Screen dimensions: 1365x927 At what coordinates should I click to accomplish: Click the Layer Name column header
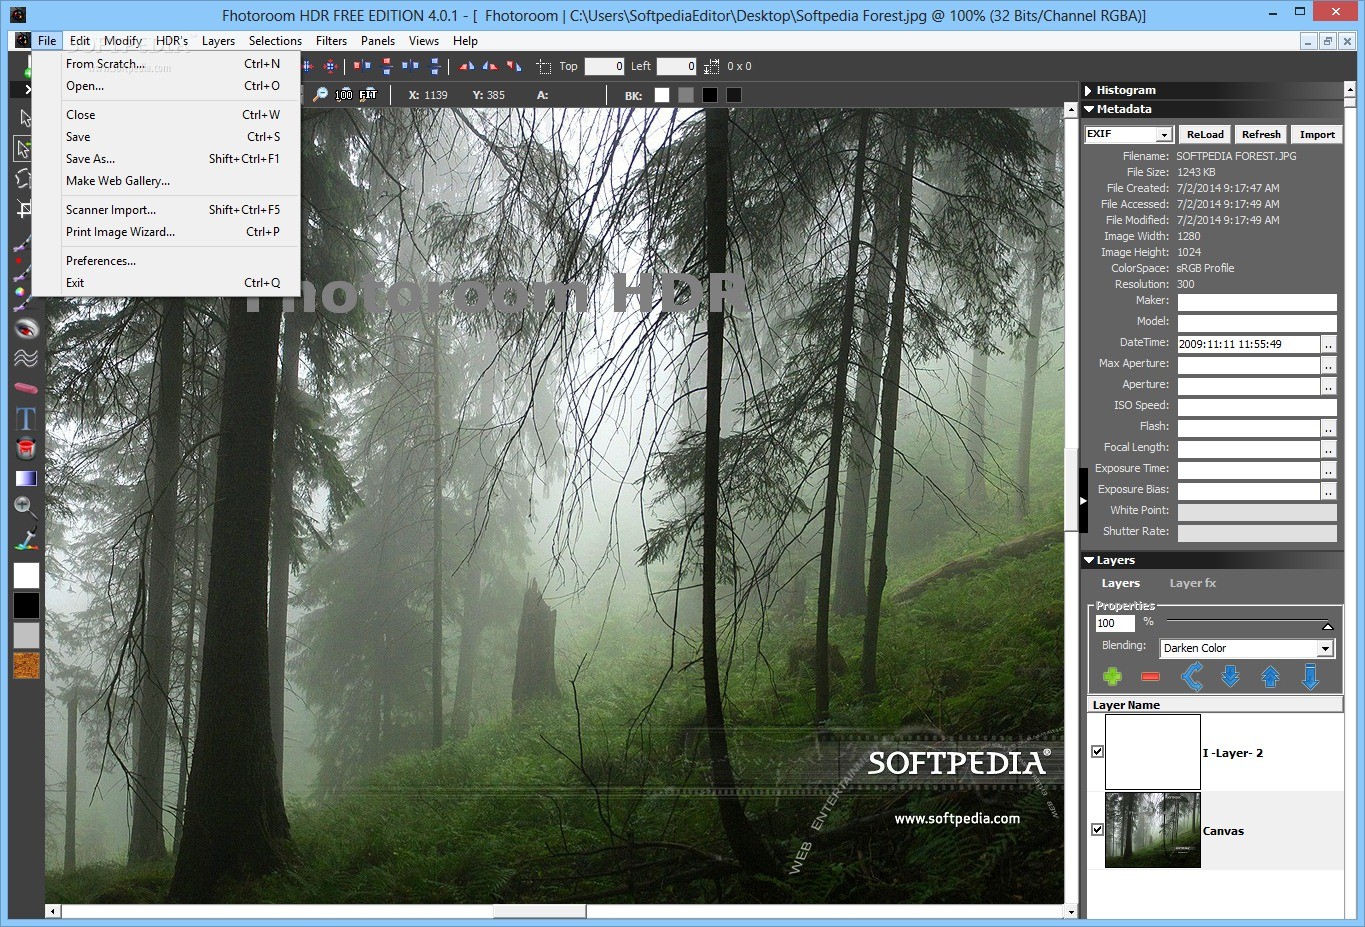tap(1215, 705)
